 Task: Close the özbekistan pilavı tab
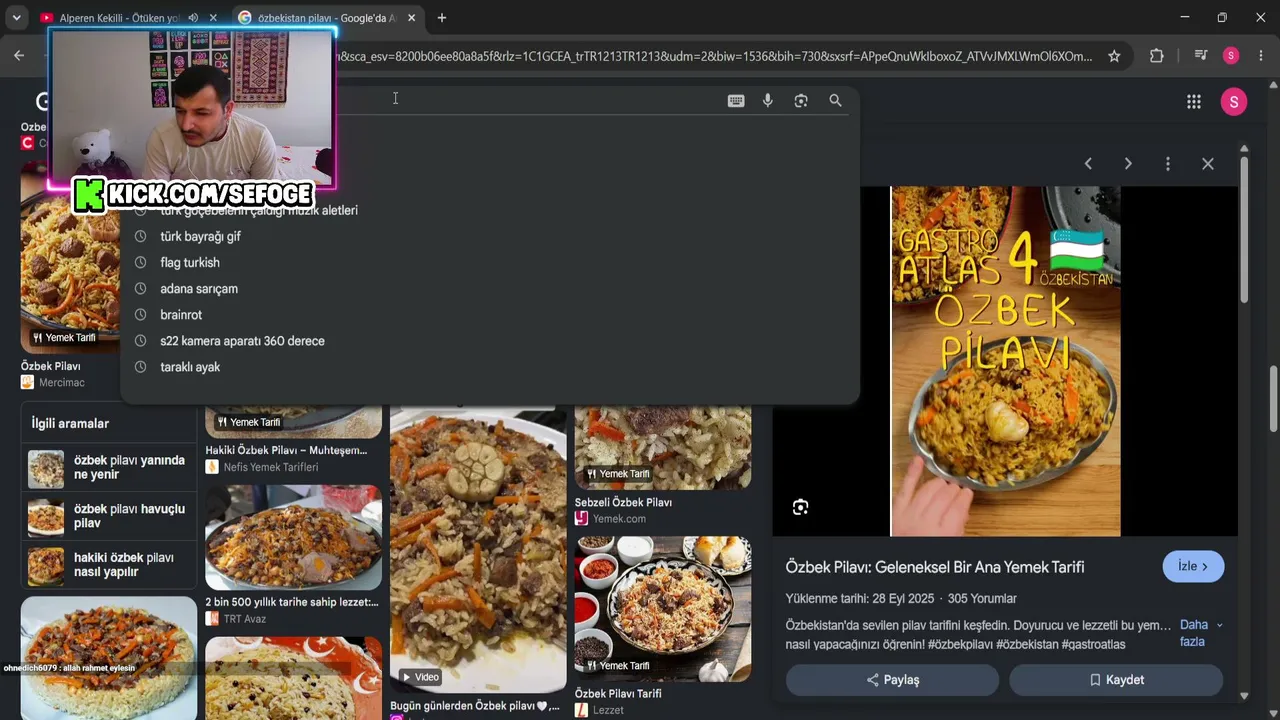point(412,18)
